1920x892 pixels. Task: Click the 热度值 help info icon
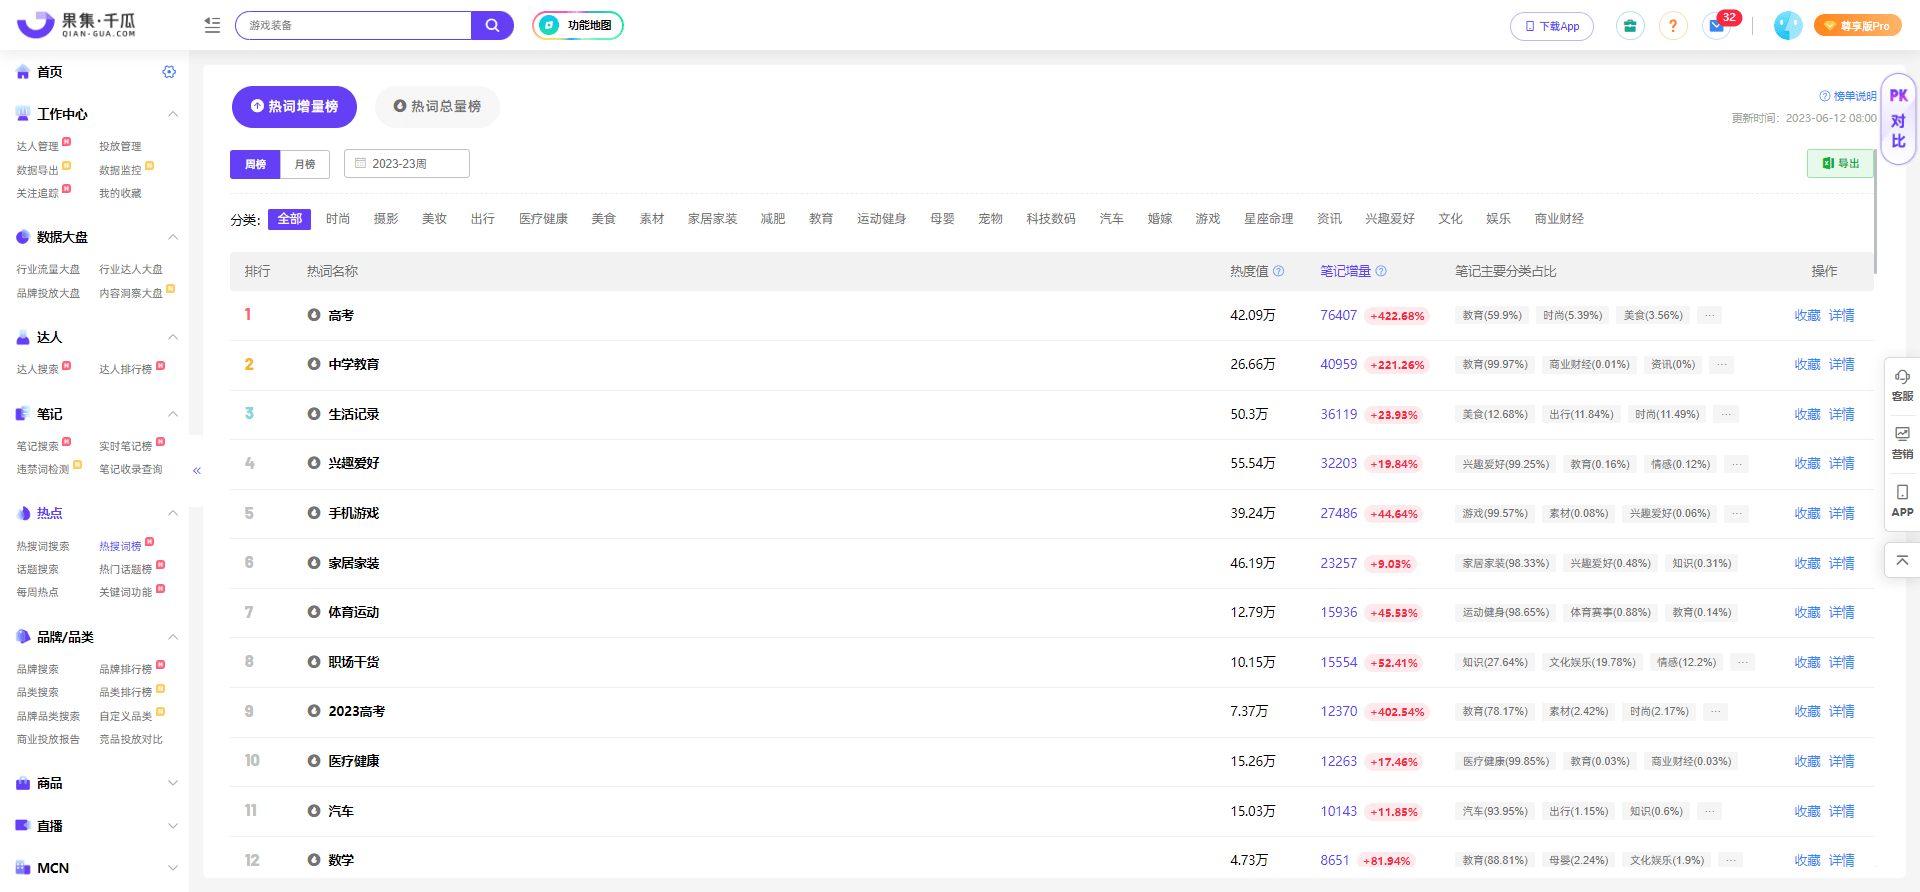pos(1278,271)
